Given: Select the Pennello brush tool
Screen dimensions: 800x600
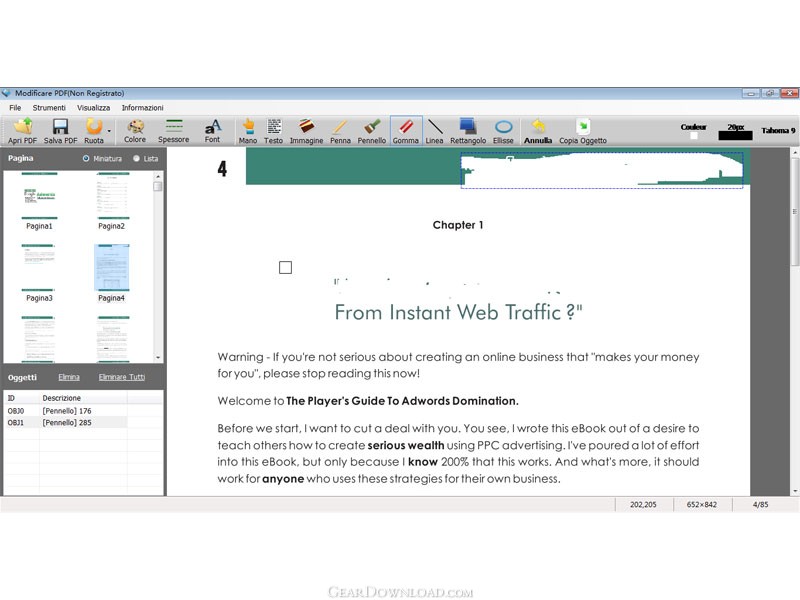Looking at the screenshot, I should [x=371, y=131].
